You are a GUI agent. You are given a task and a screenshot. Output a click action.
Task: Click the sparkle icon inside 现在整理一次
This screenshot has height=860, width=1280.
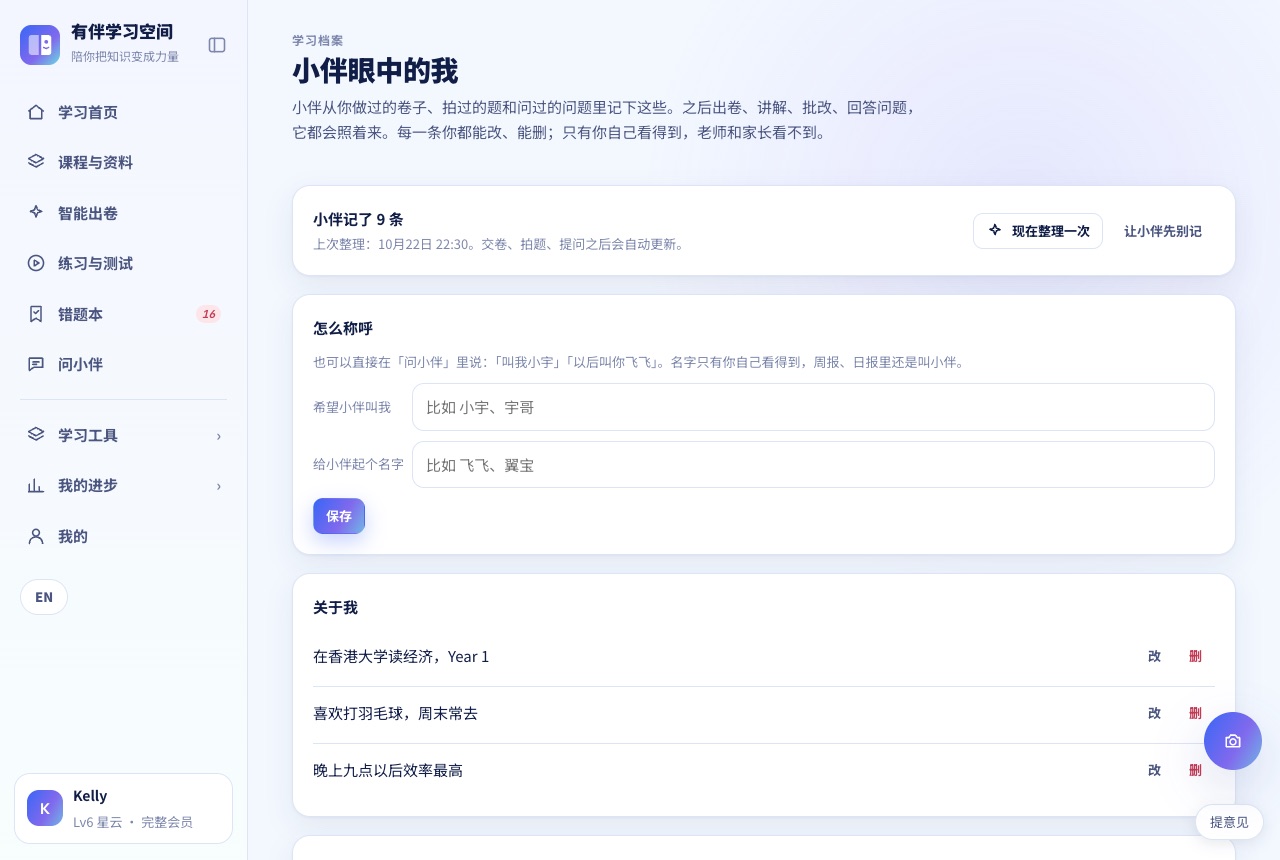coord(995,230)
